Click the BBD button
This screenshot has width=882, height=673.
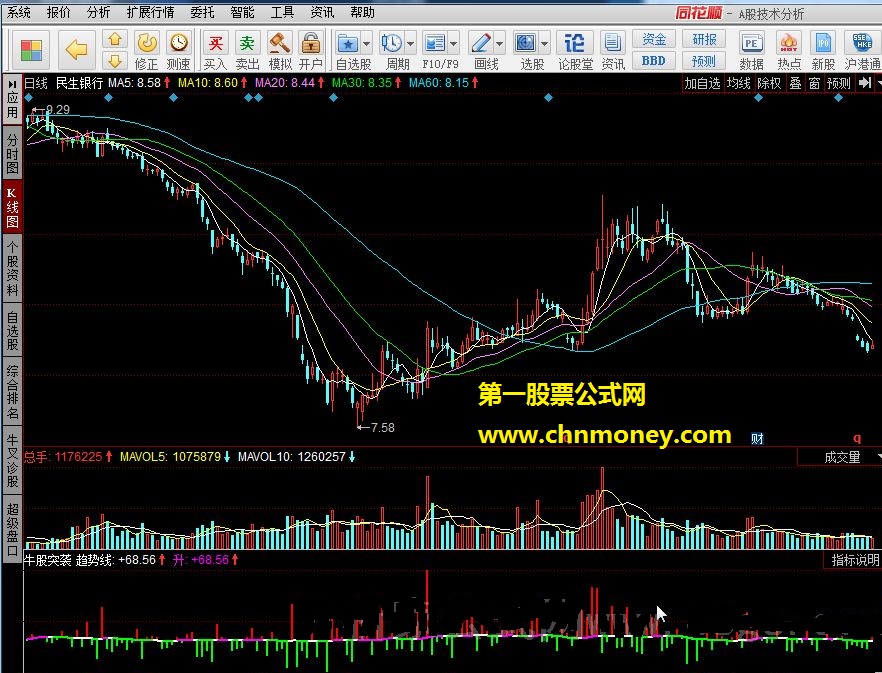tap(653, 61)
